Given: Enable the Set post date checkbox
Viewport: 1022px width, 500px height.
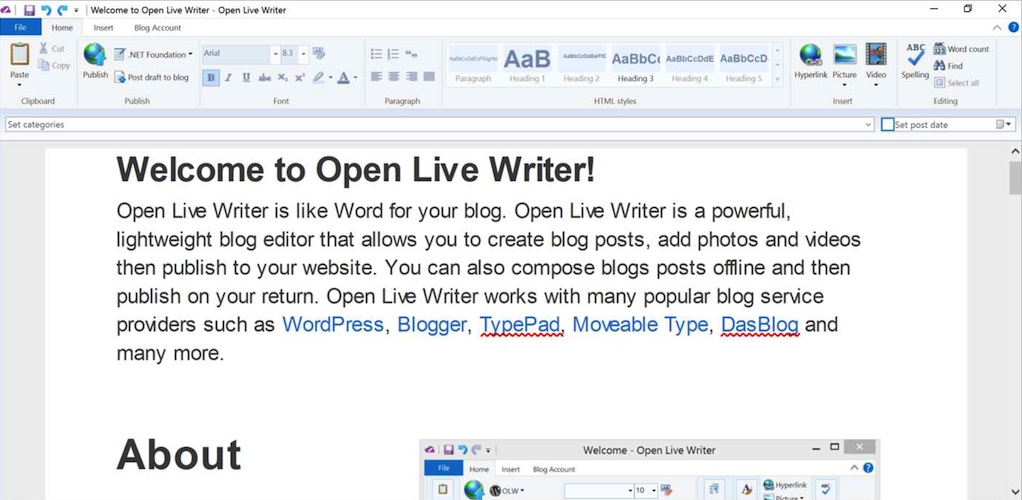Looking at the screenshot, I should click(x=887, y=125).
